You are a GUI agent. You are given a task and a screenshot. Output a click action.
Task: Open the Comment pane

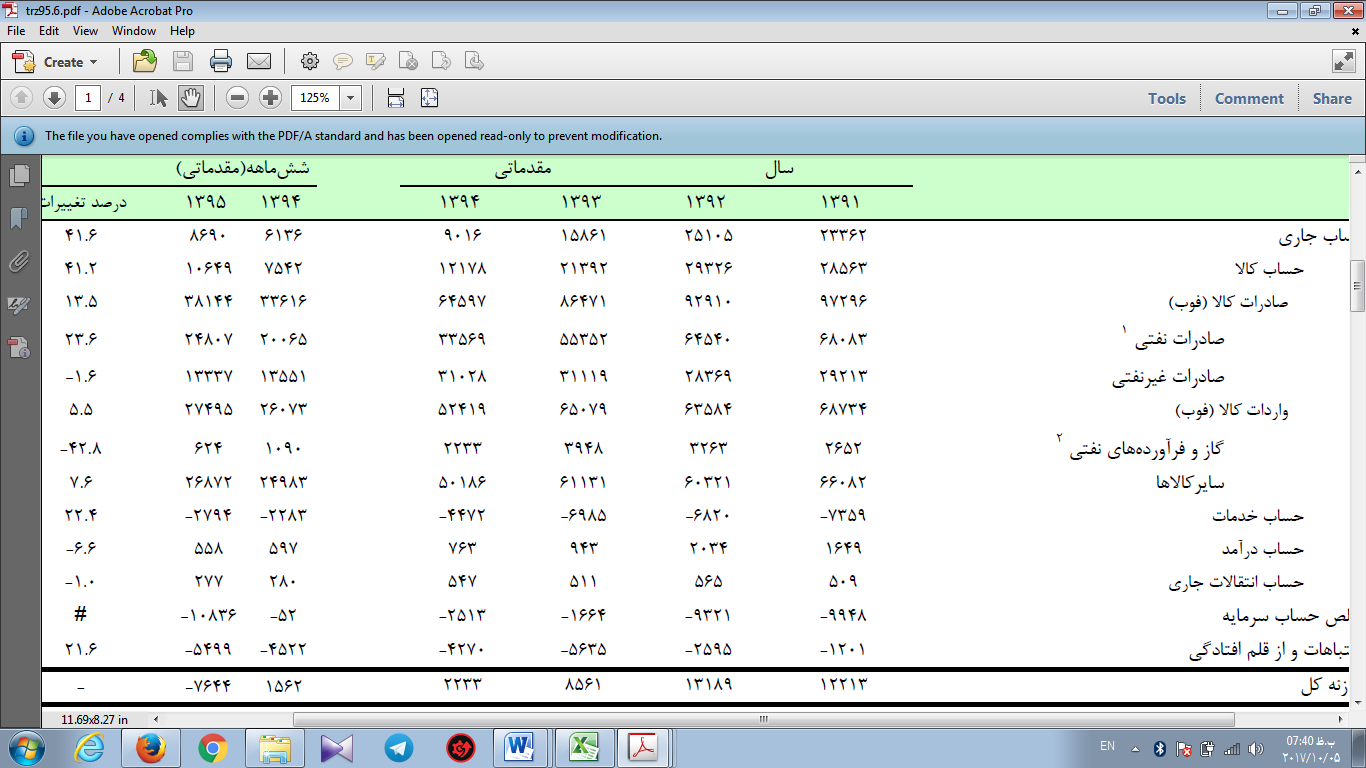(x=1249, y=98)
